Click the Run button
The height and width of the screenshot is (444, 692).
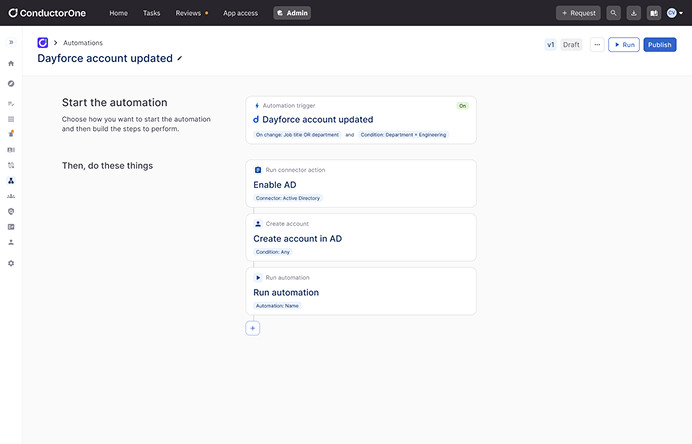(624, 45)
